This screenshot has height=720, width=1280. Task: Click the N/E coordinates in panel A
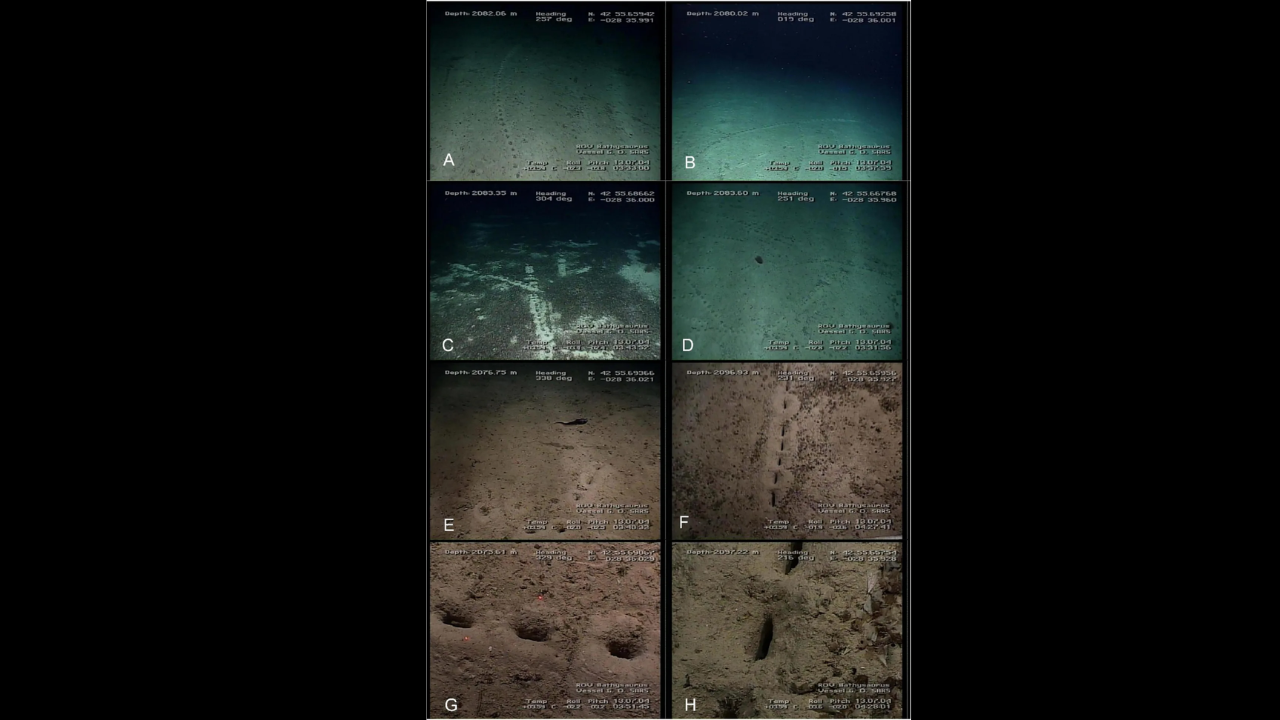pyautogui.click(x=621, y=16)
